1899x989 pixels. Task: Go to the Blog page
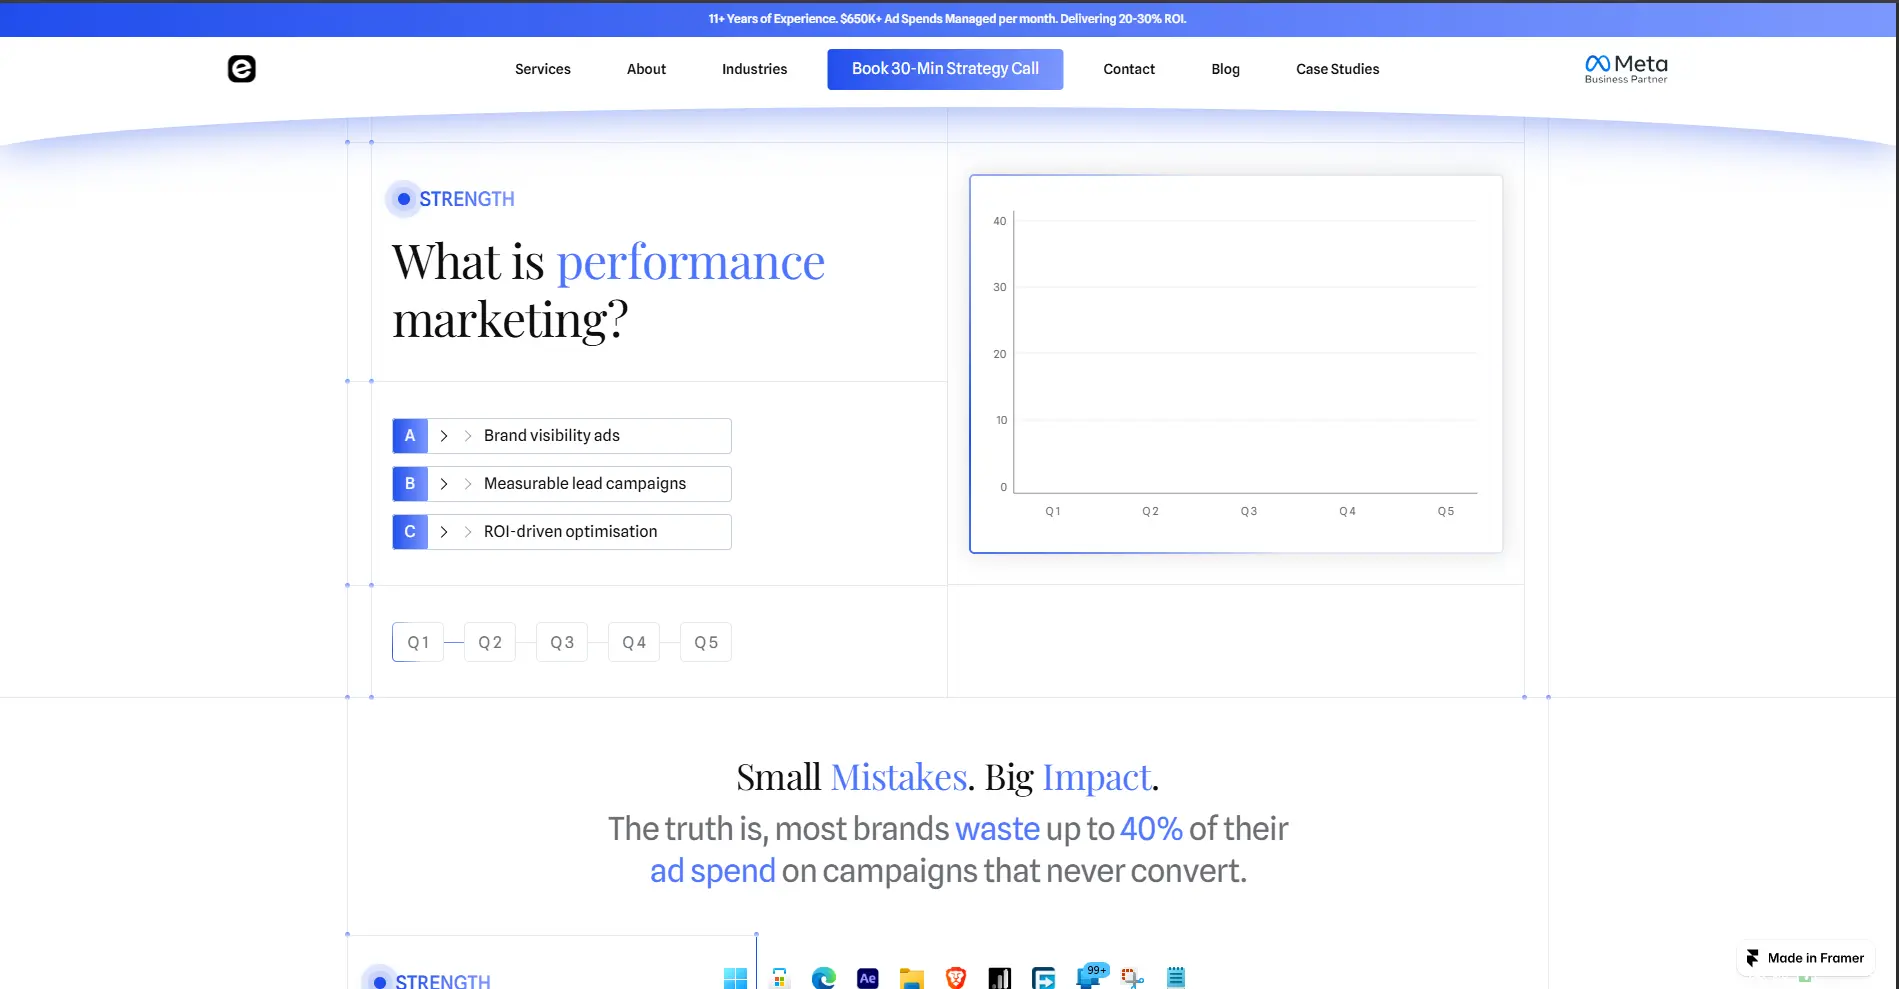(x=1224, y=69)
